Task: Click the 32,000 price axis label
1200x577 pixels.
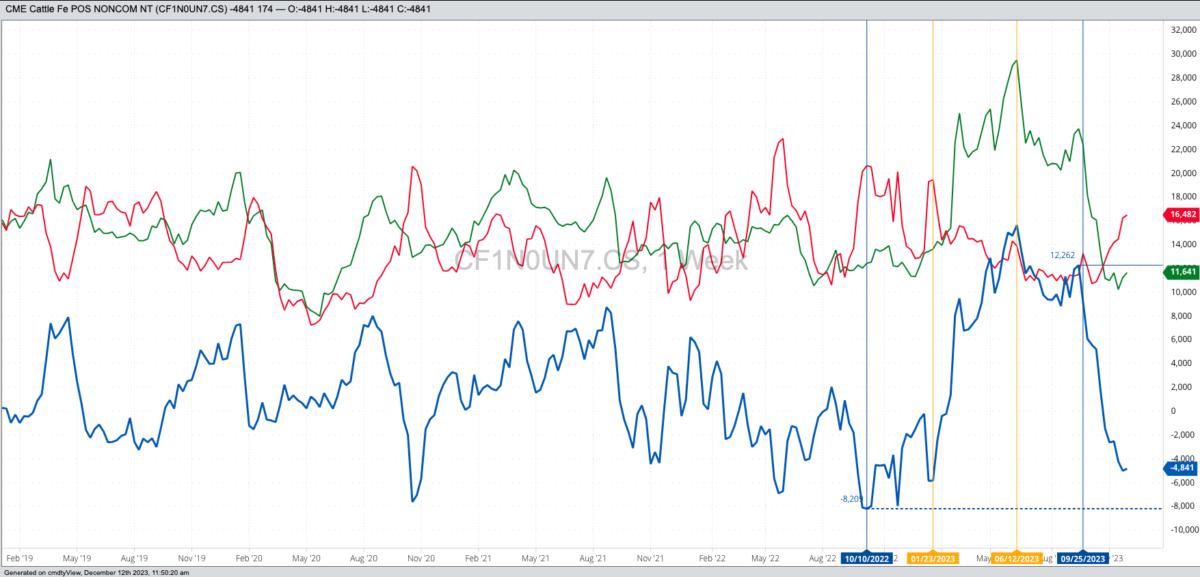Action: 1182,30
